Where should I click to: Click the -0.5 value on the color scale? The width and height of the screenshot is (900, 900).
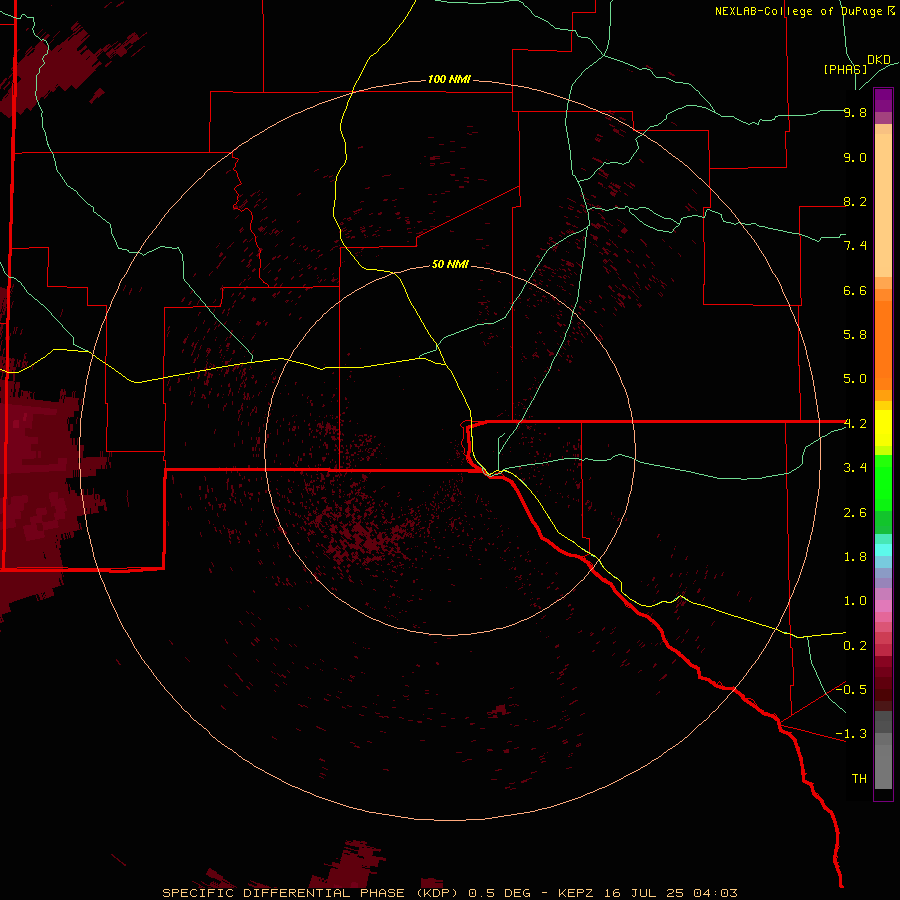(x=851, y=690)
